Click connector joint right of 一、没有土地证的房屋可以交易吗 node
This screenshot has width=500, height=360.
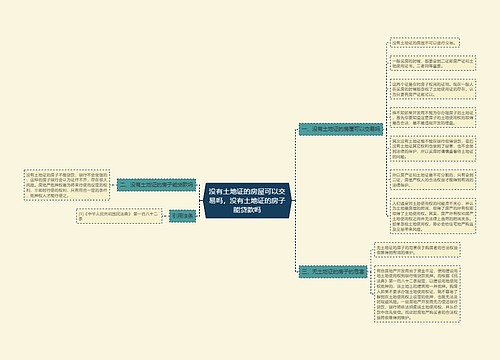point(387,129)
